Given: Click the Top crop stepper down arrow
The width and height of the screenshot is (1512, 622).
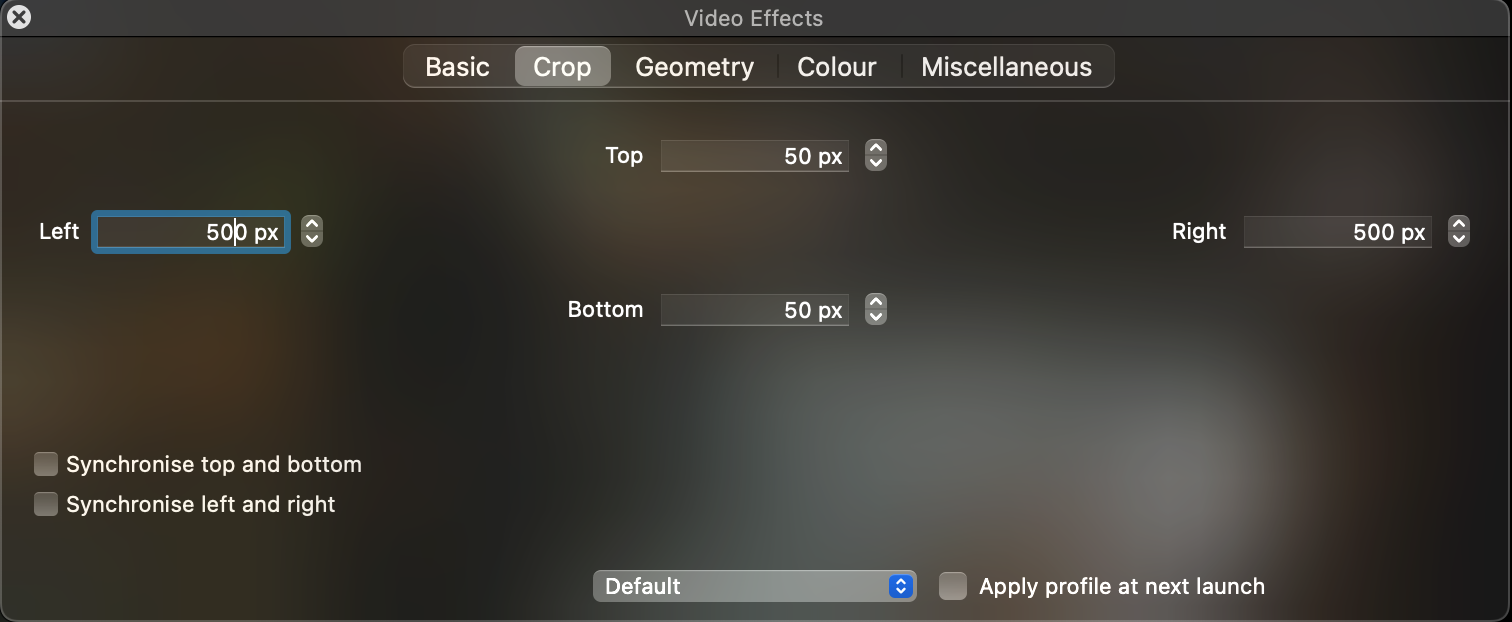Looking at the screenshot, I should click(876, 162).
